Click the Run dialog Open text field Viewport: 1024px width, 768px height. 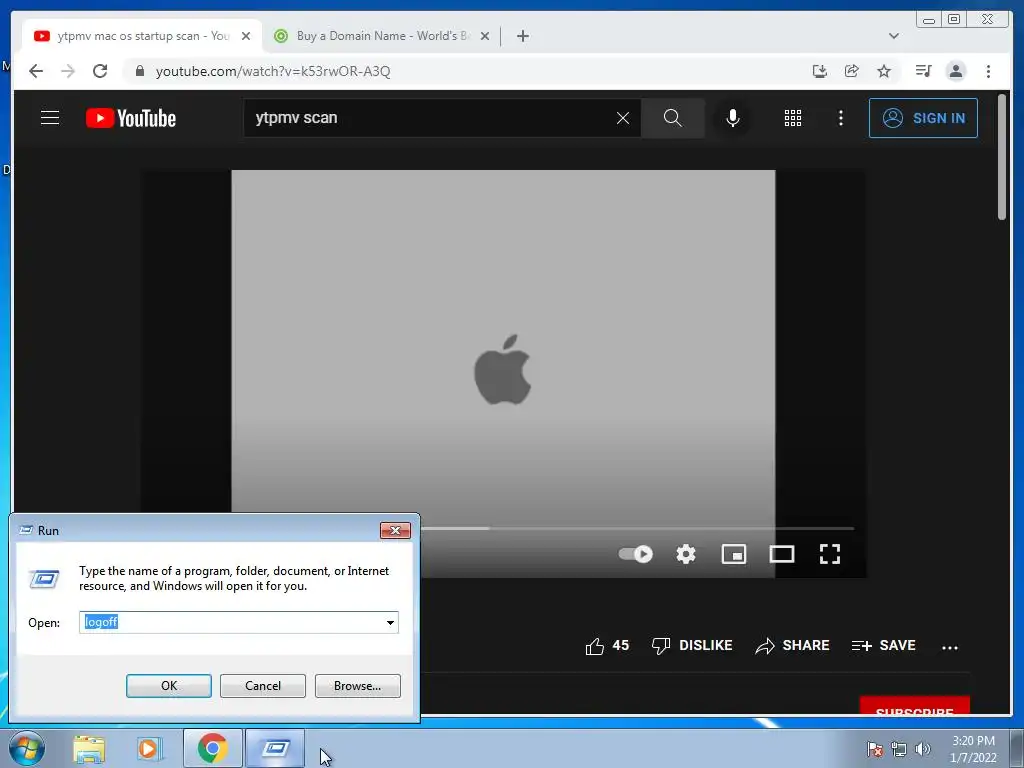232,622
